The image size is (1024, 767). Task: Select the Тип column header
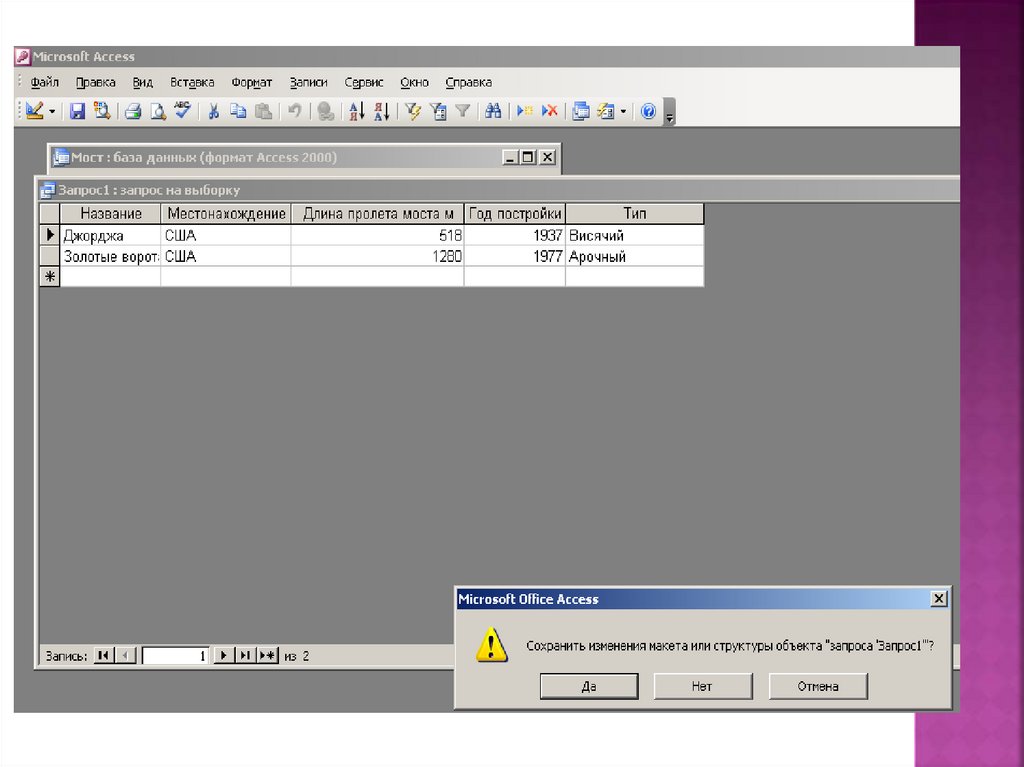(x=635, y=214)
